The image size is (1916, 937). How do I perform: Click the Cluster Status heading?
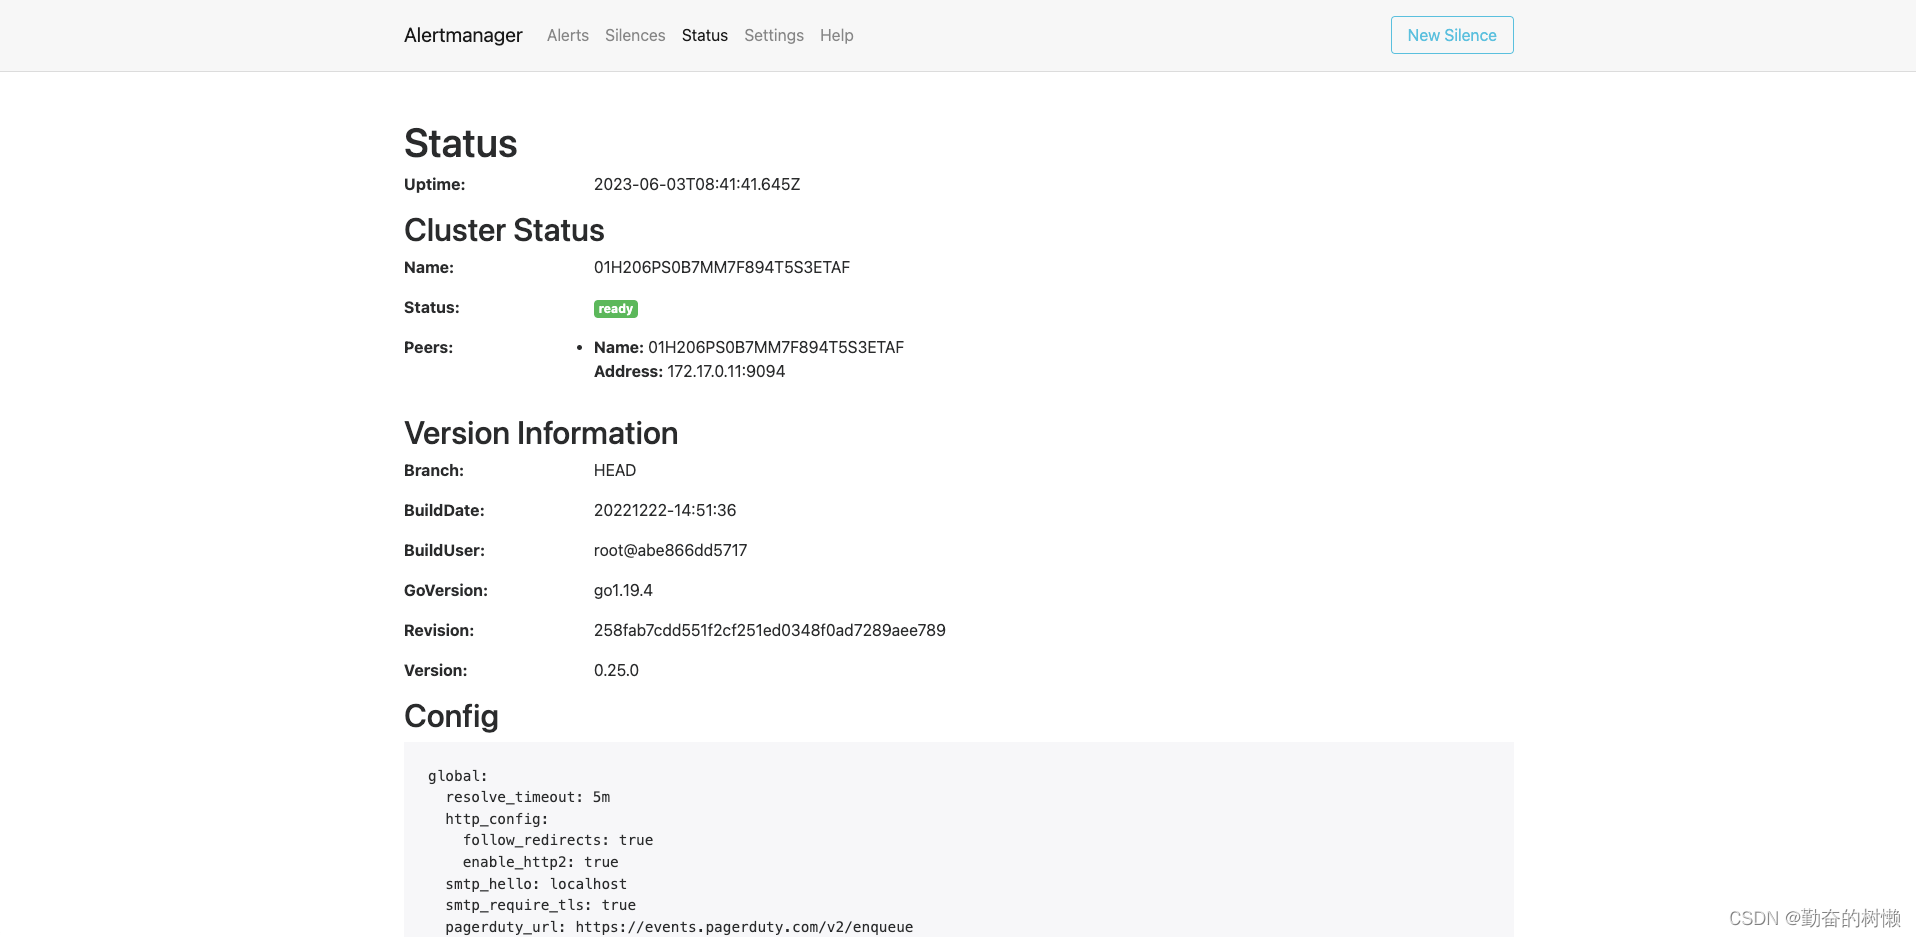tap(504, 230)
